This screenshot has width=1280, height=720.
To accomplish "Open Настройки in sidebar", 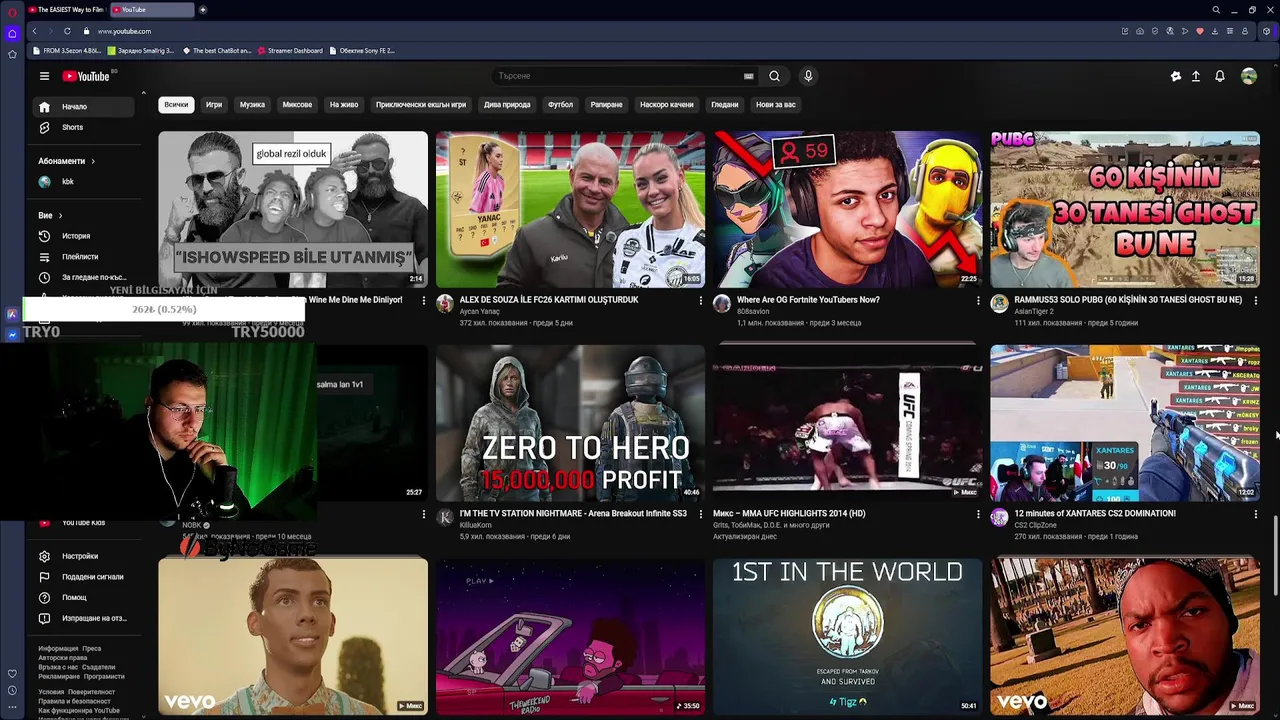I will click(x=85, y=556).
